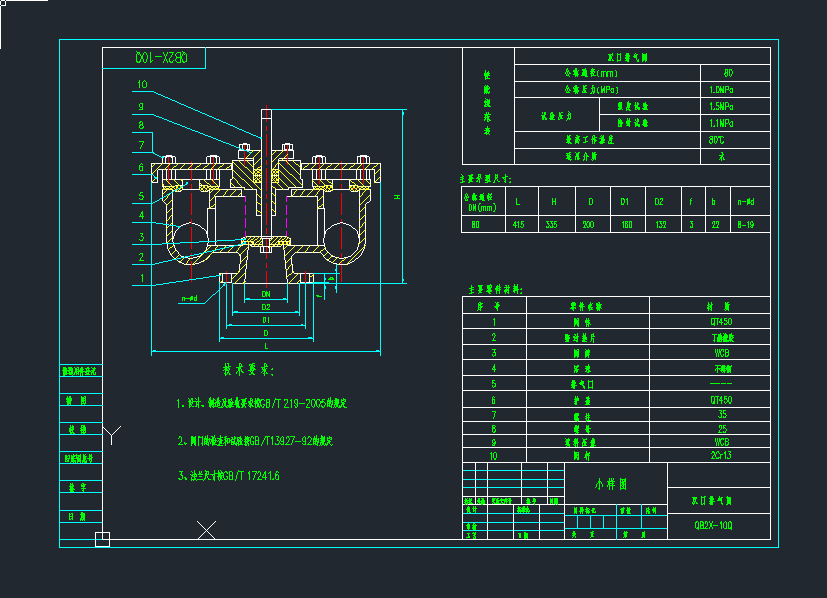Click the mirrored QB2X-100 label box

[x=154, y=58]
